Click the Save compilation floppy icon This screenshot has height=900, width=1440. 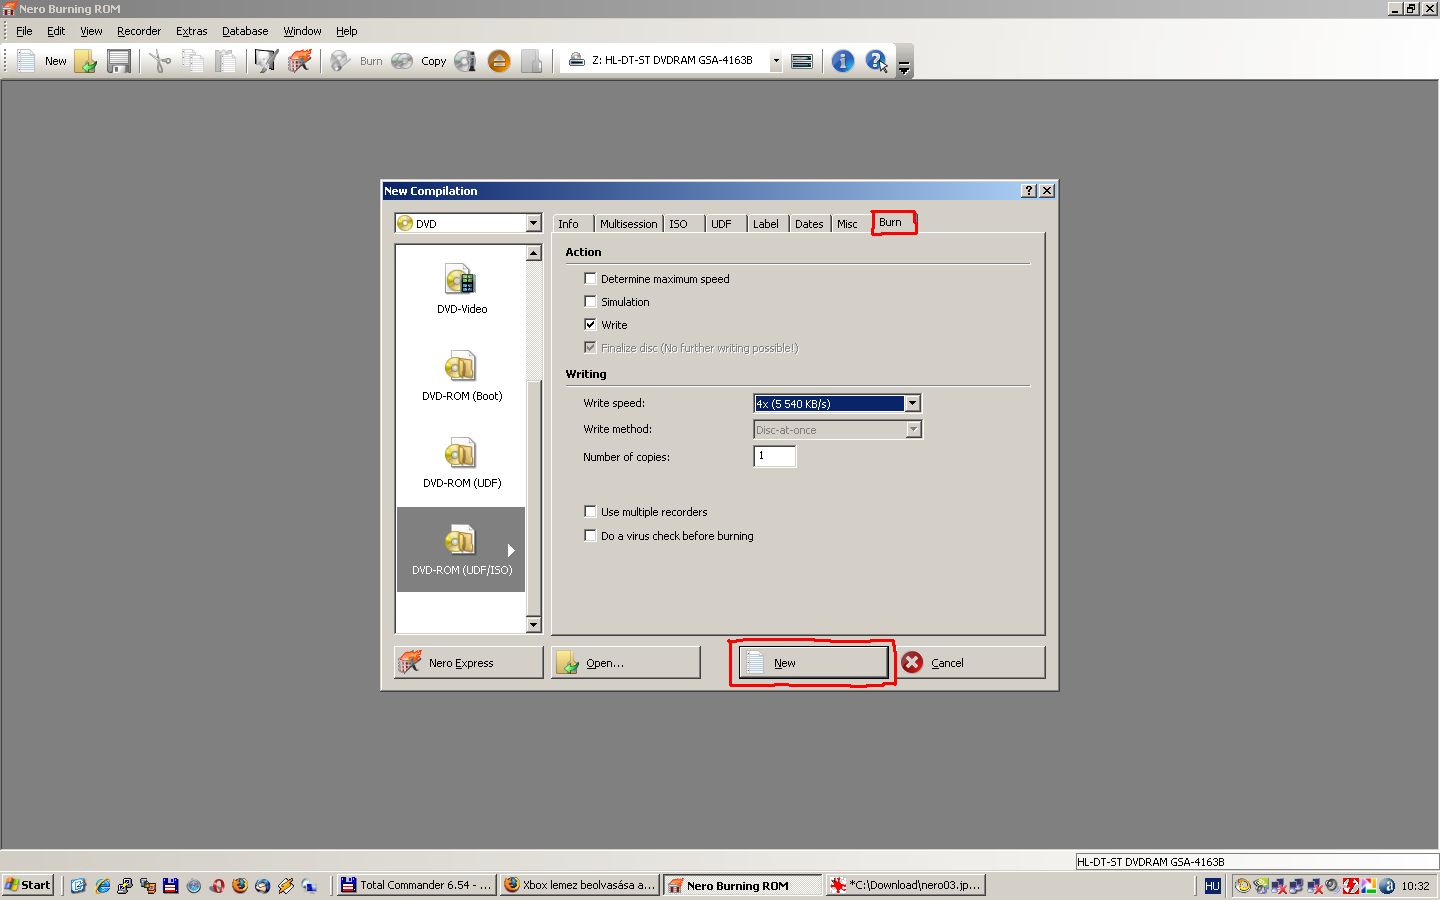pyautogui.click(x=119, y=61)
